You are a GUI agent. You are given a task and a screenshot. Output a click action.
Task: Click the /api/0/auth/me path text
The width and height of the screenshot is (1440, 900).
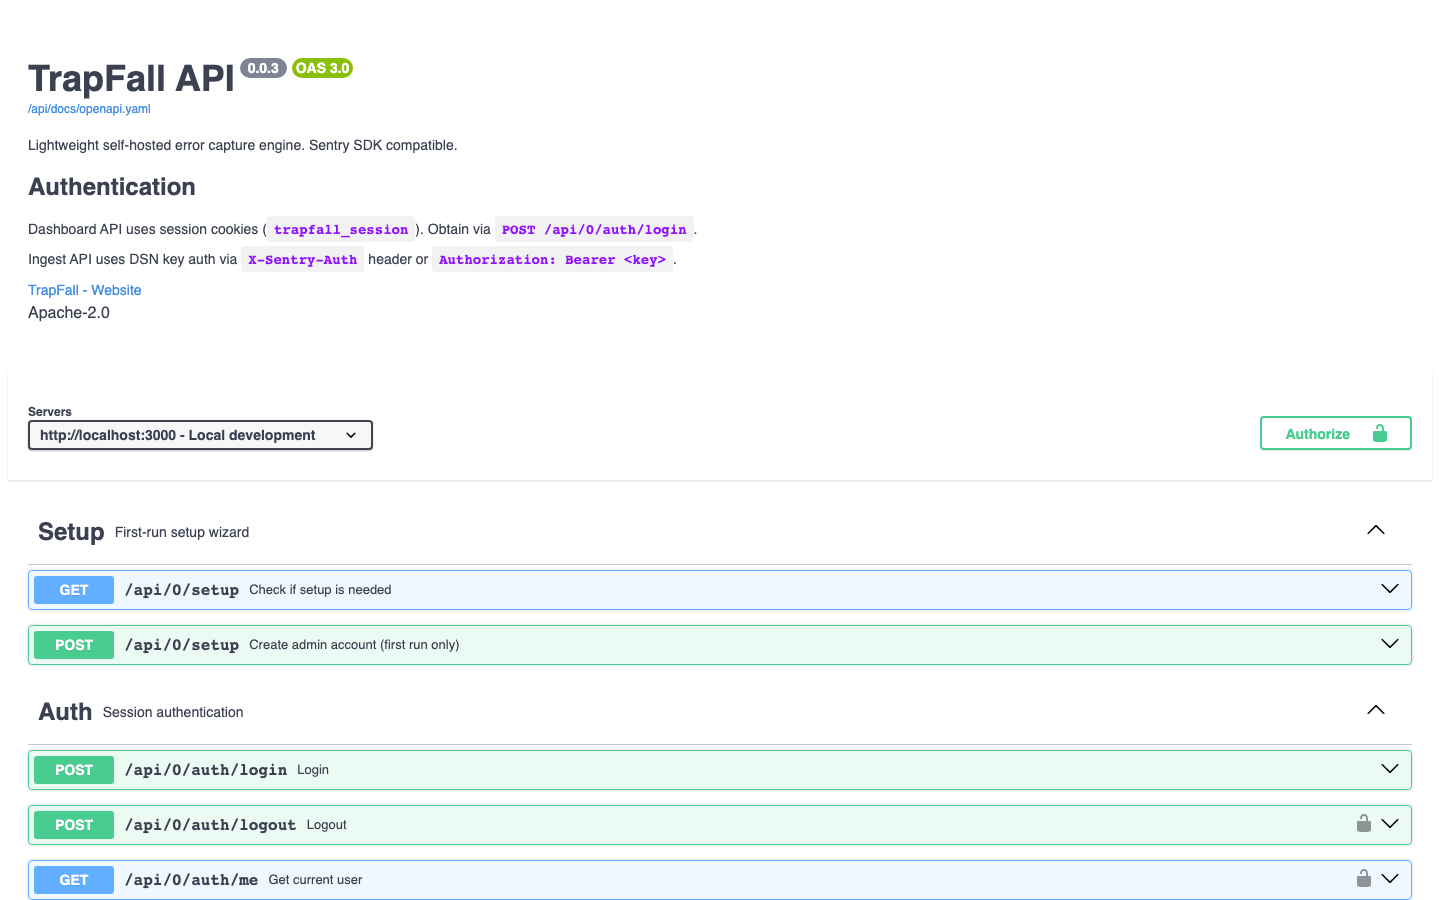pos(191,880)
